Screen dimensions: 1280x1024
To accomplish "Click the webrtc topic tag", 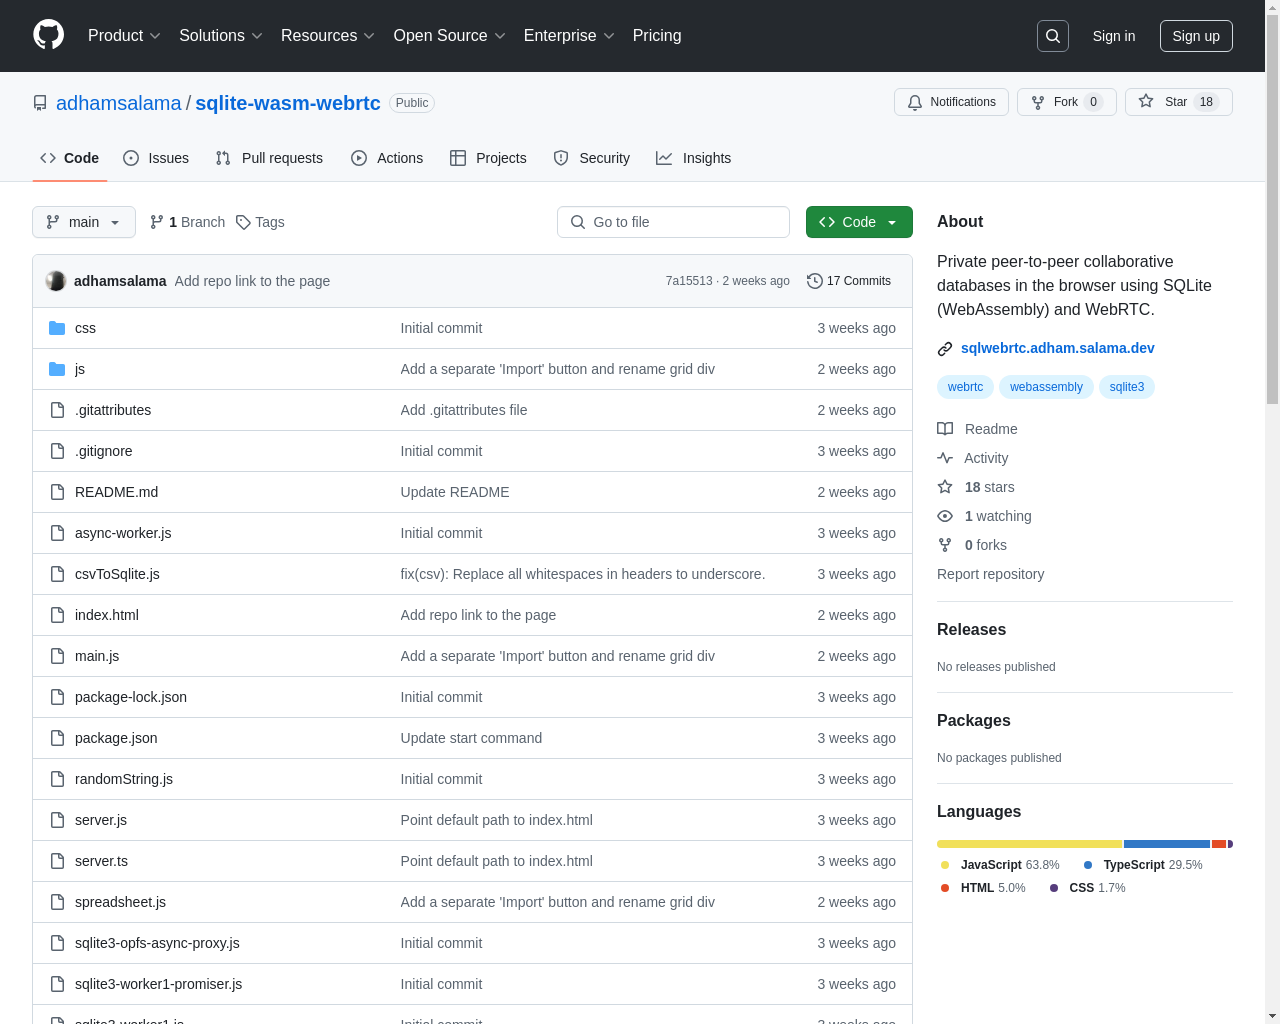I will tap(965, 387).
